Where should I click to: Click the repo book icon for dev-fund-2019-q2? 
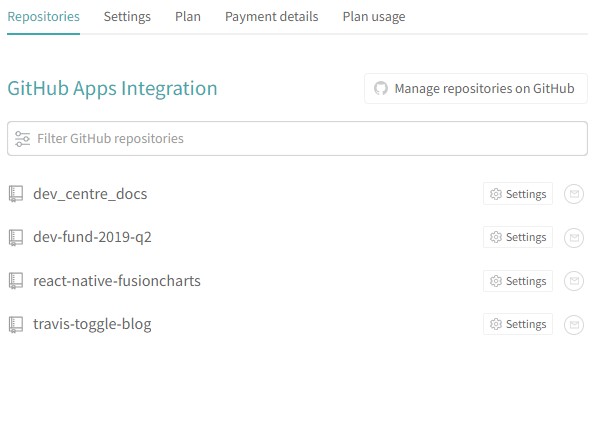(16, 238)
